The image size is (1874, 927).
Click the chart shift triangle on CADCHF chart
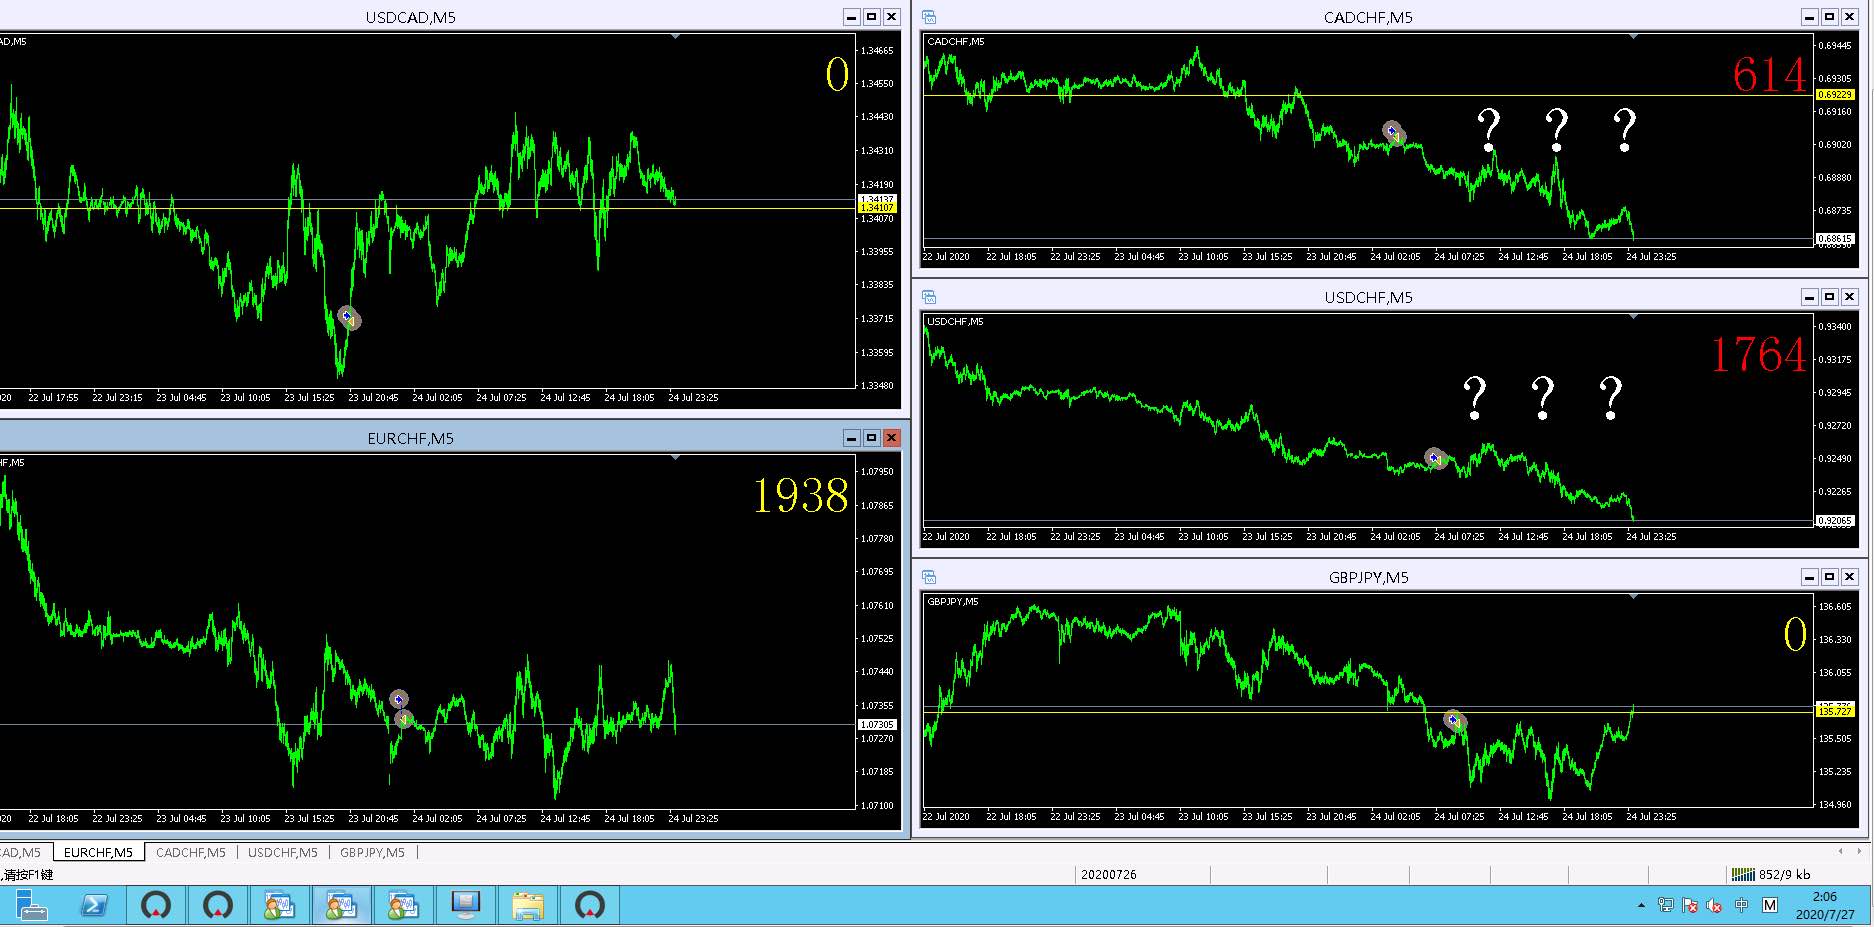tap(1634, 37)
